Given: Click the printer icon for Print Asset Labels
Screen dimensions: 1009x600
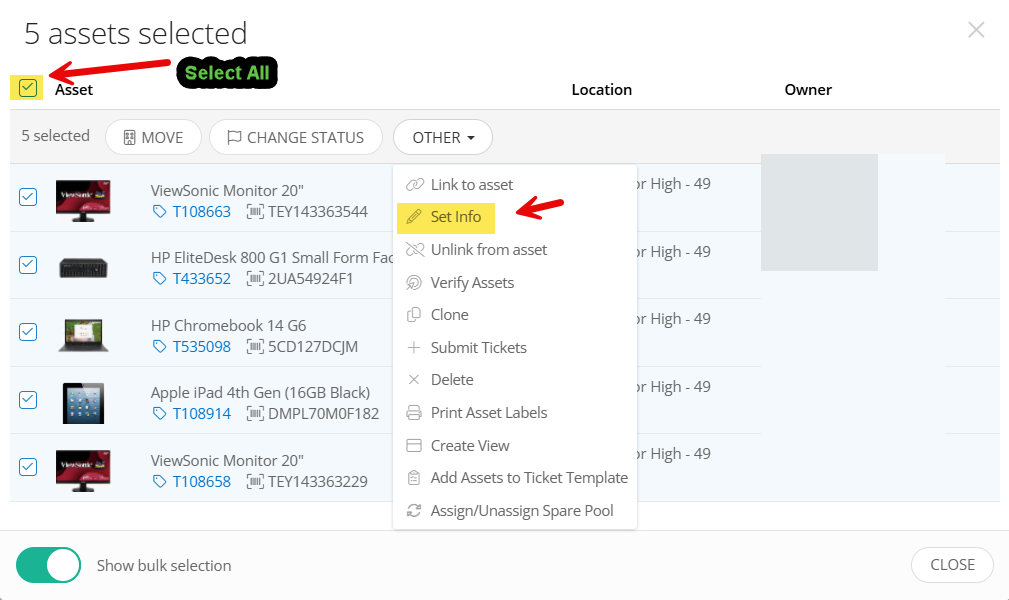Looking at the screenshot, I should coord(414,412).
